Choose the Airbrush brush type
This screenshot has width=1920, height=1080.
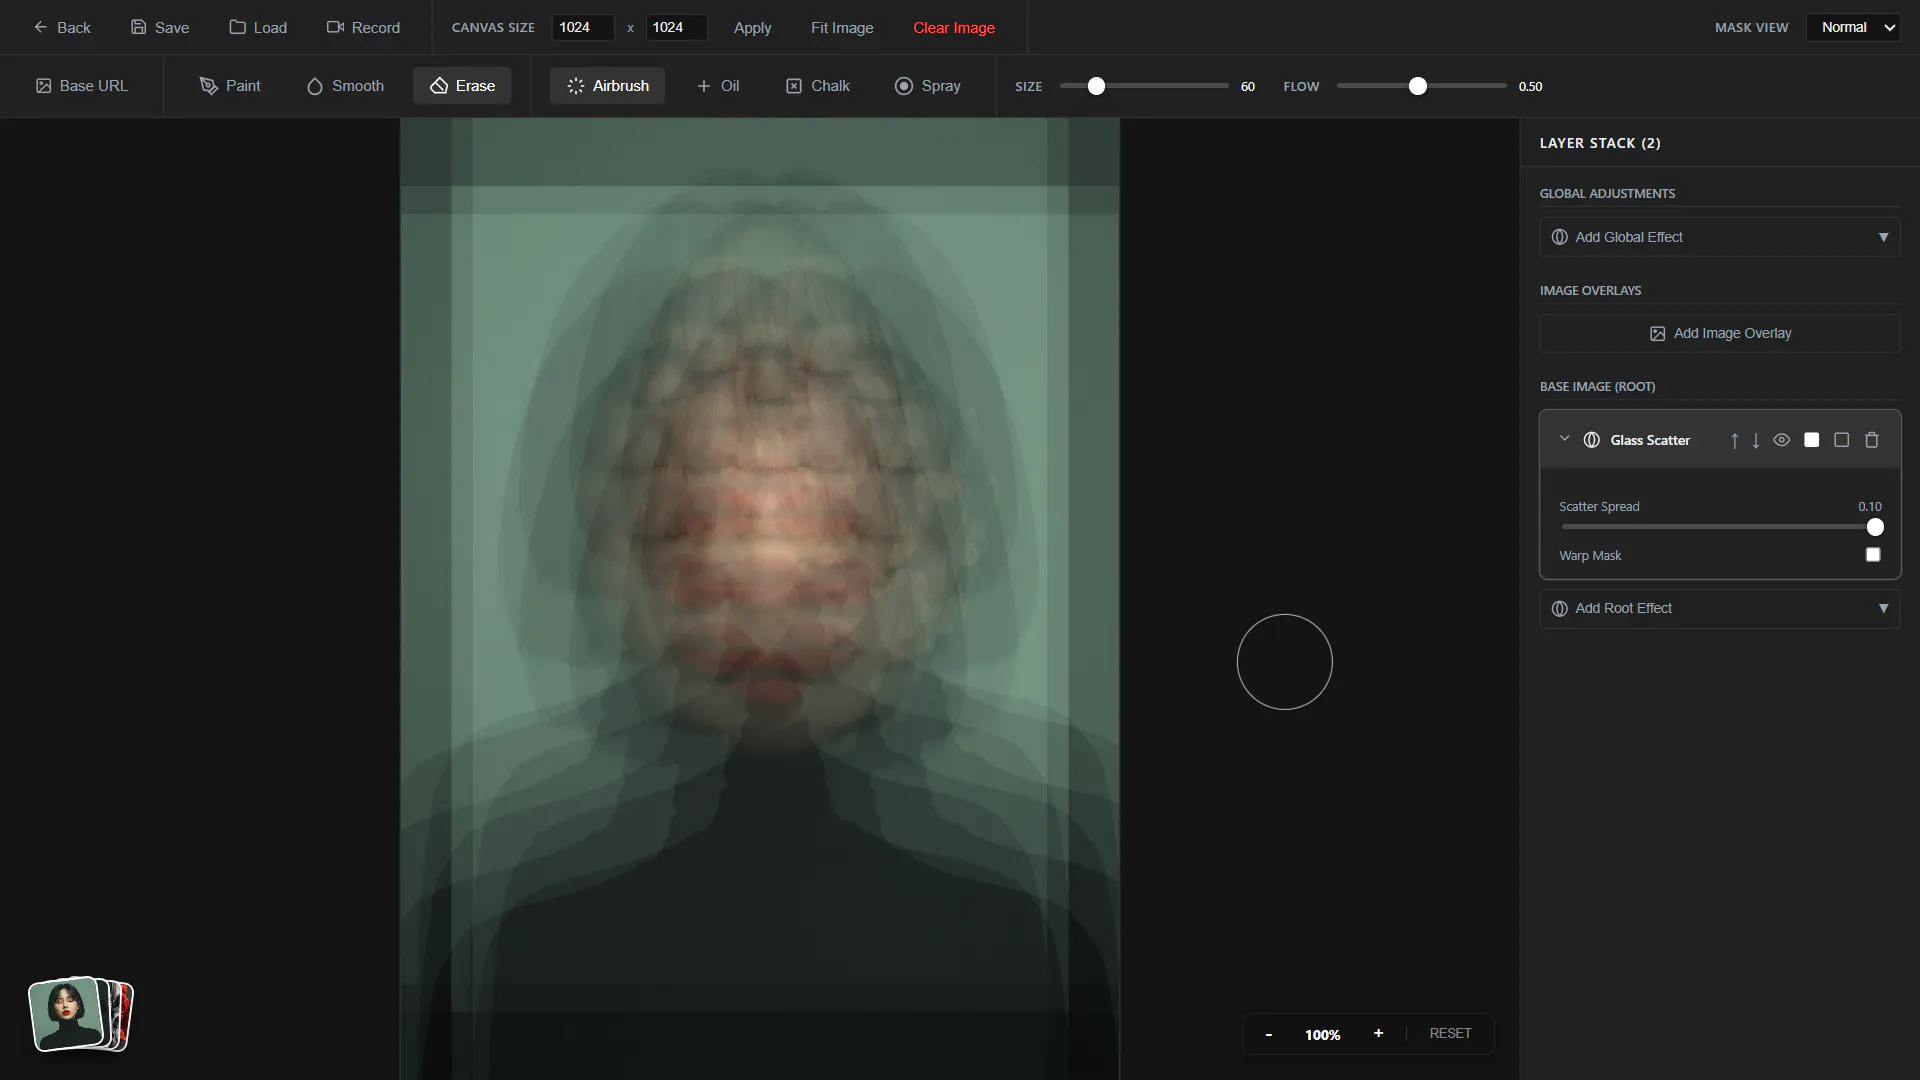click(x=607, y=86)
